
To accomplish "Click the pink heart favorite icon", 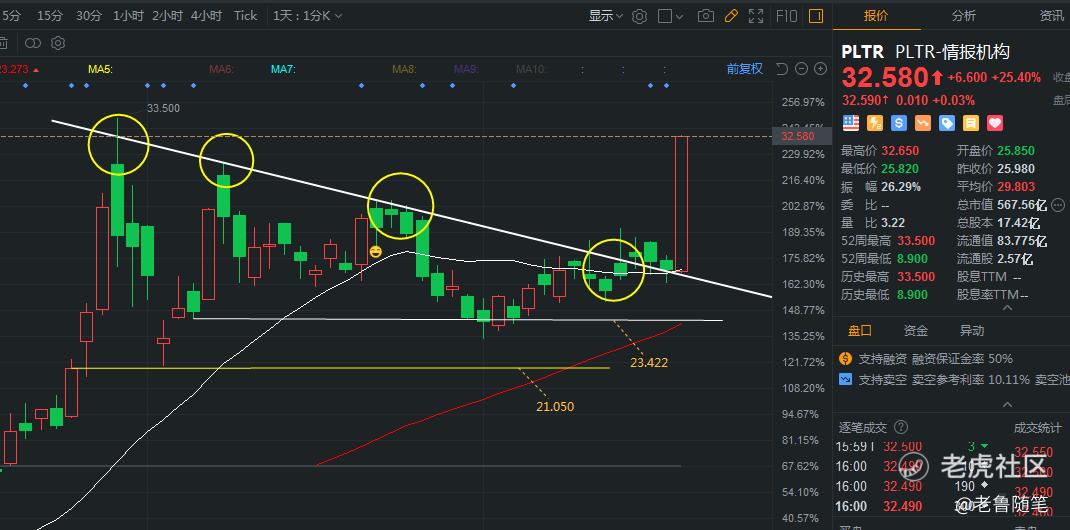I will (x=995, y=123).
